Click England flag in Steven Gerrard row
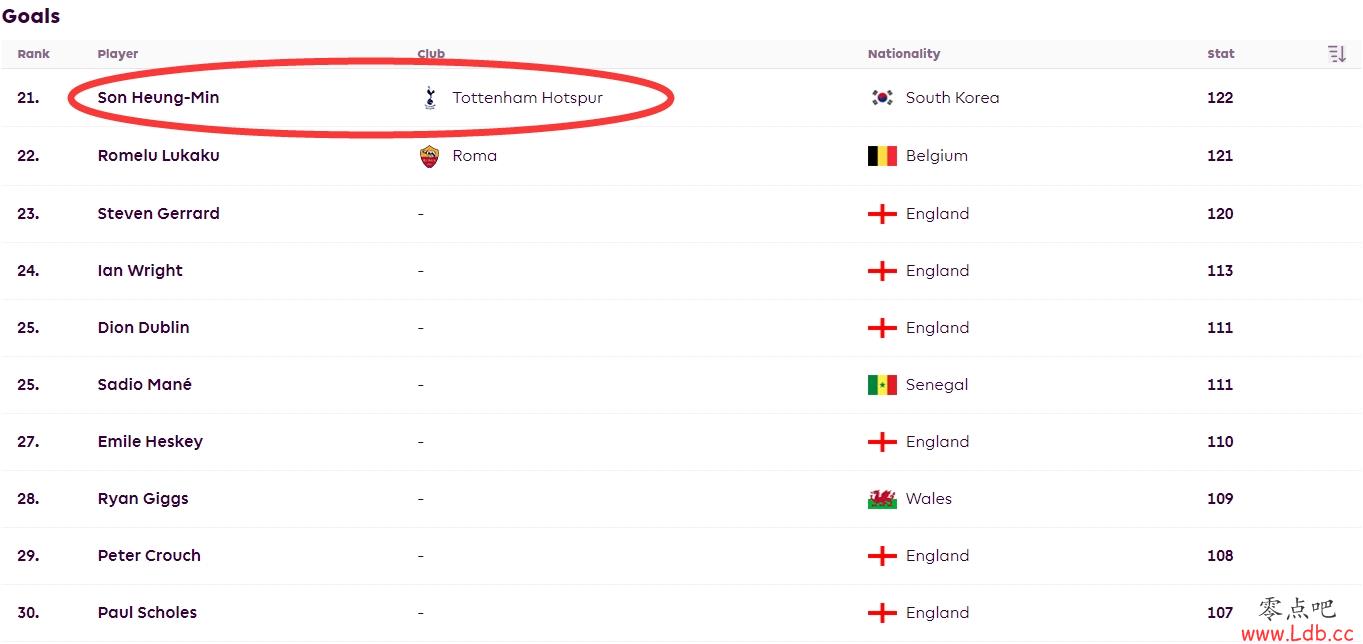 [882, 214]
